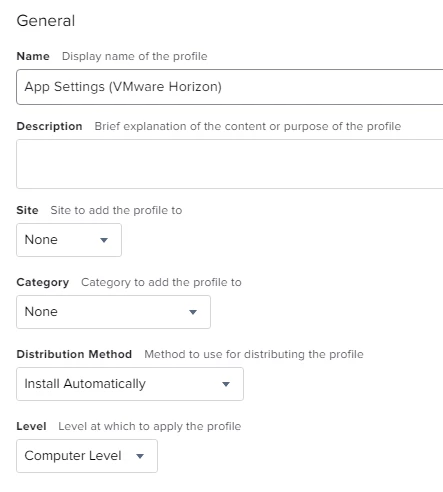Click the arrow icon beside Computer Level

[x=140, y=456]
